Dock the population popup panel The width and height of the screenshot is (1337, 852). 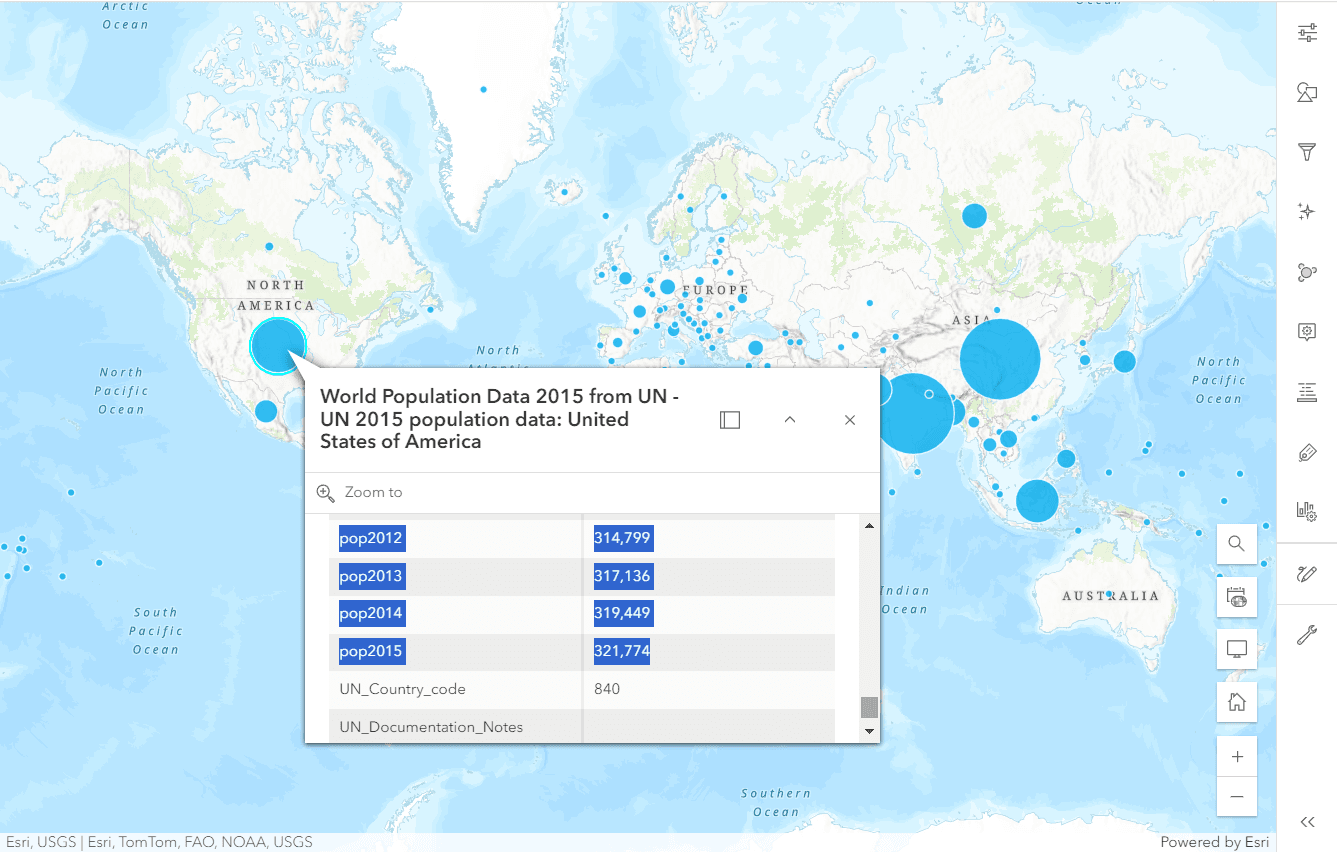(x=730, y=420)
